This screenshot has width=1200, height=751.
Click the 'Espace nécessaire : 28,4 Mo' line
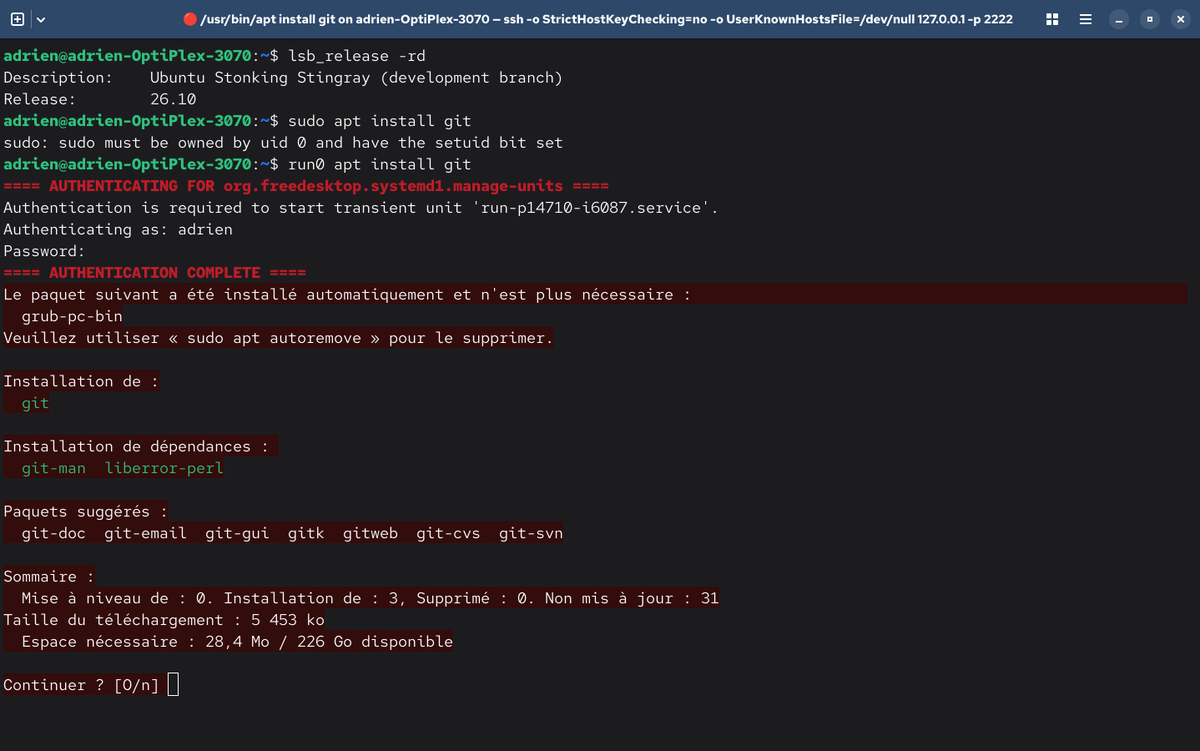coord(237,642)
